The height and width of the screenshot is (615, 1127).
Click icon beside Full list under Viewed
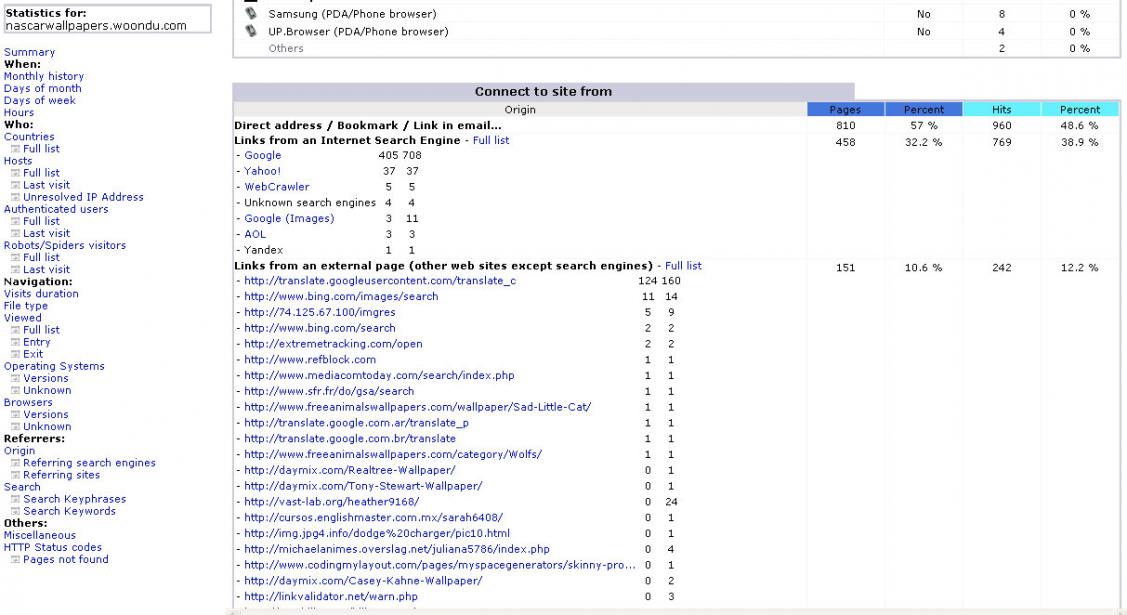(15, 330)
